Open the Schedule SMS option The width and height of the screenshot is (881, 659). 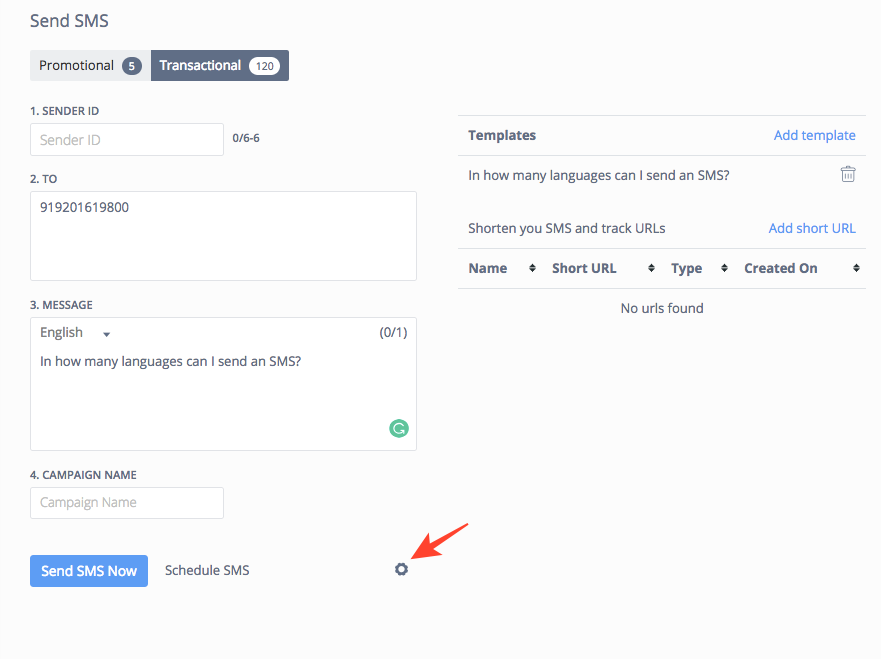207,570
